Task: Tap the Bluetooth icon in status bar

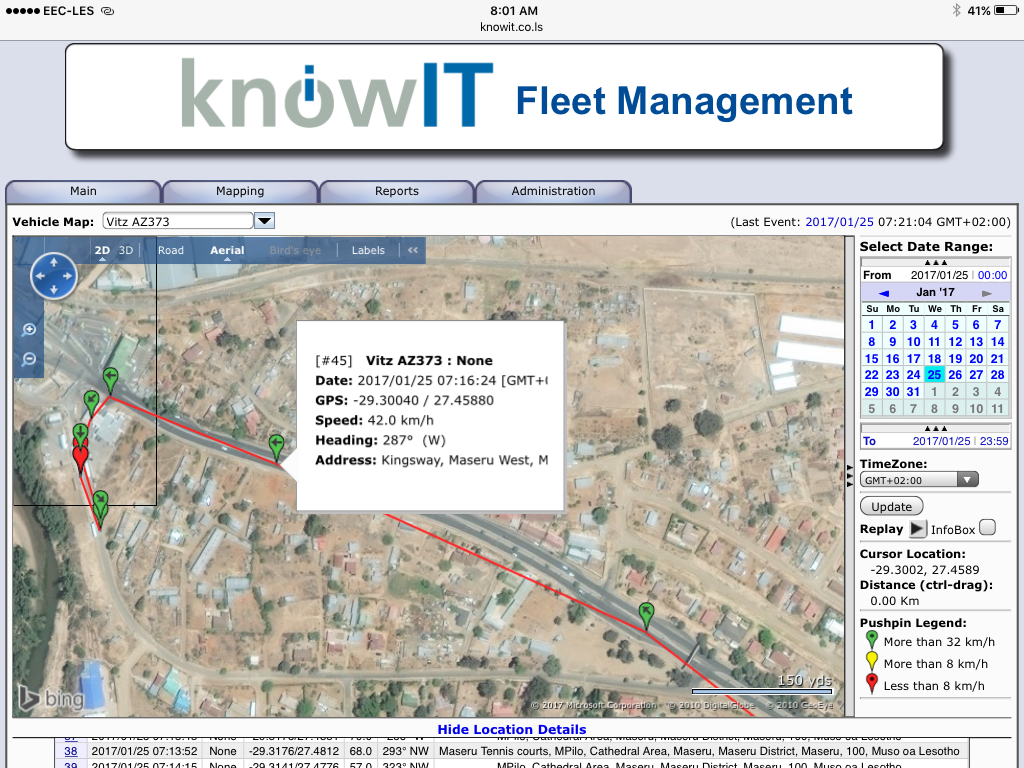Action: (x=956, y=10)
